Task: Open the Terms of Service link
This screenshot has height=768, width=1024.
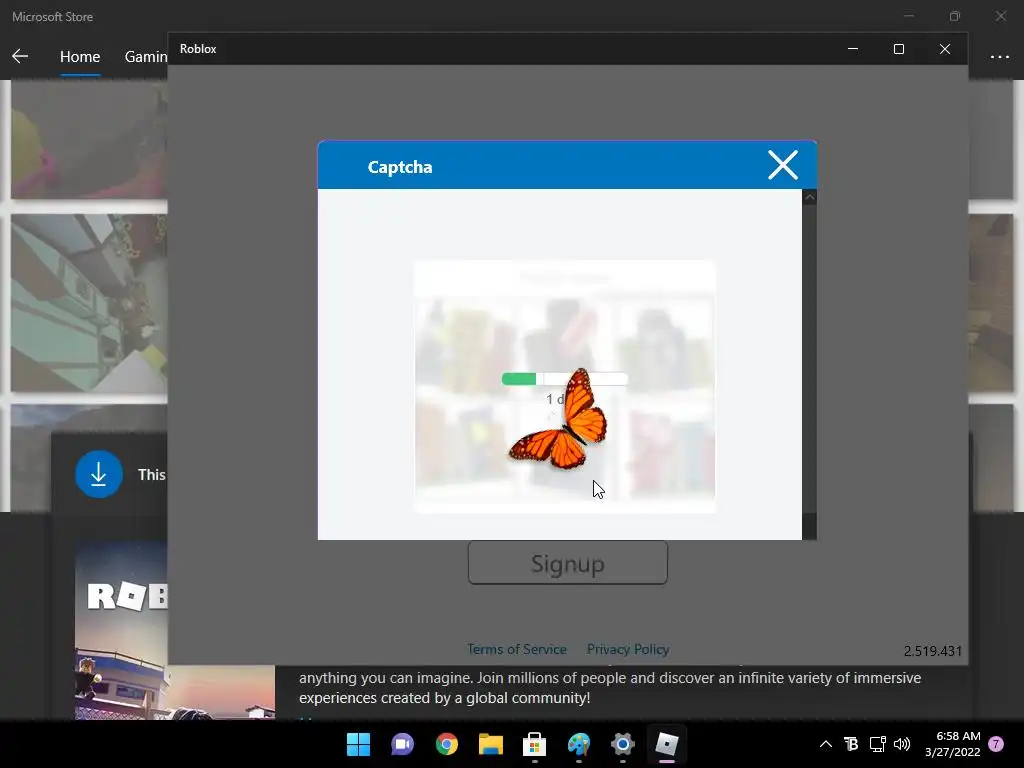Action: click(517, 649)
